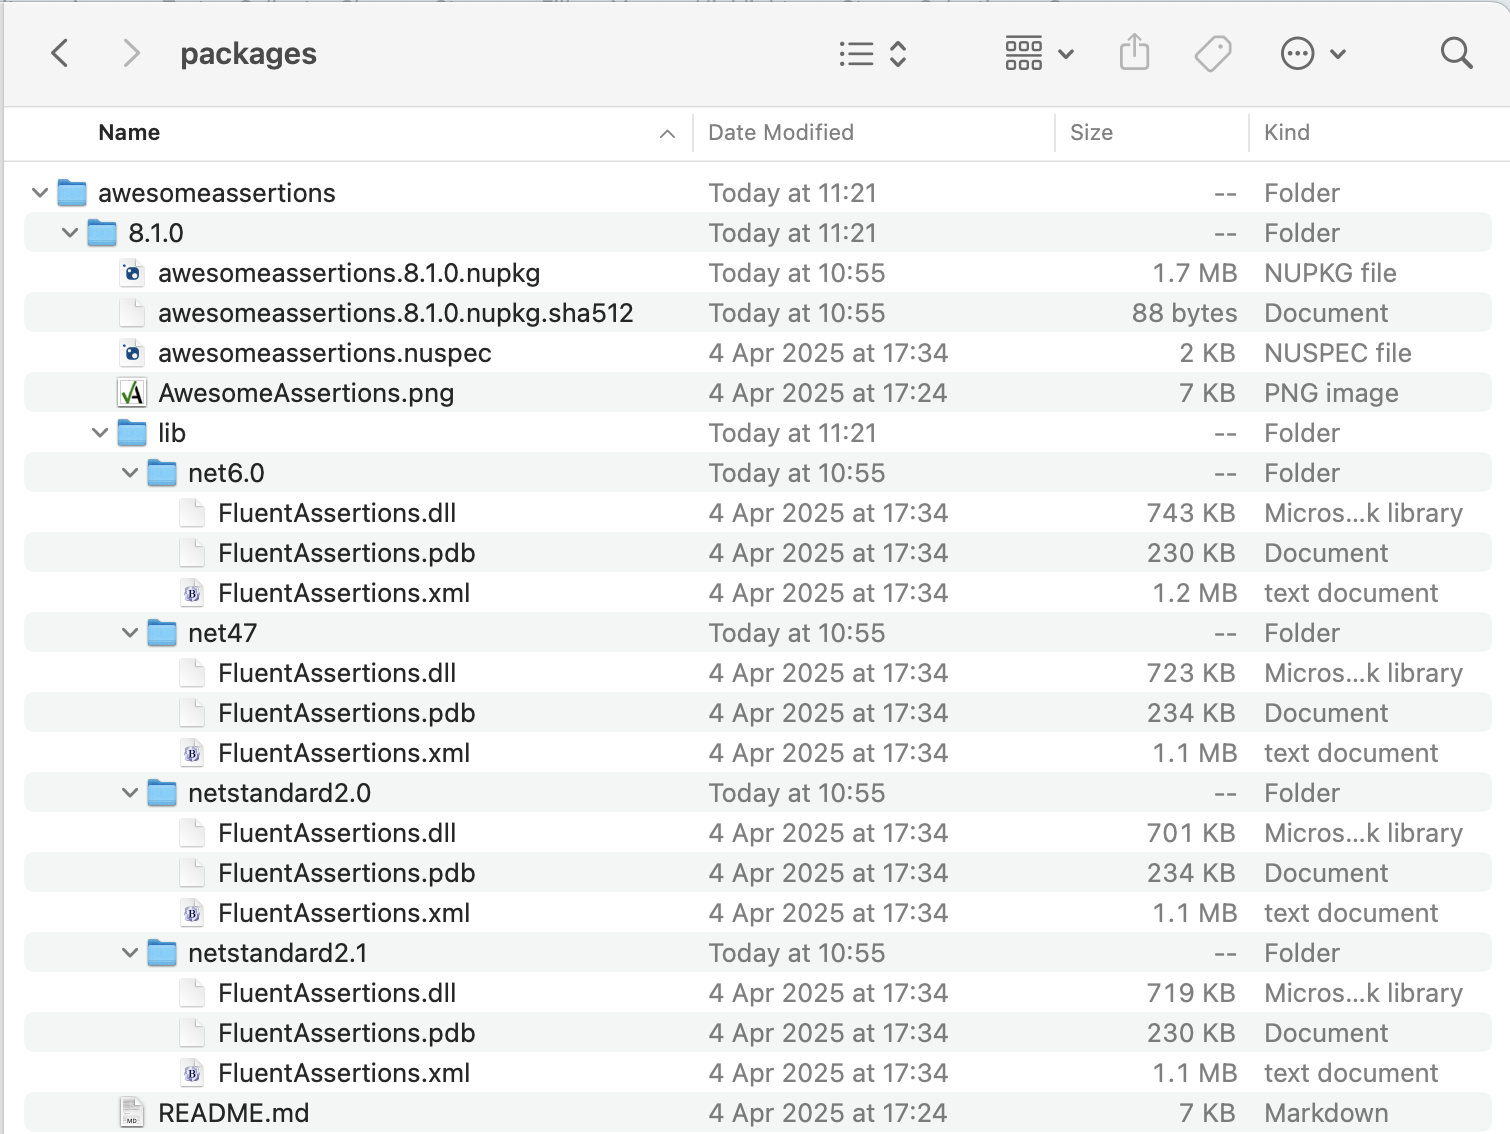Navigate back using the back arrow
This screenshot has height=1134, width=1510.
(x=59, y=53)
